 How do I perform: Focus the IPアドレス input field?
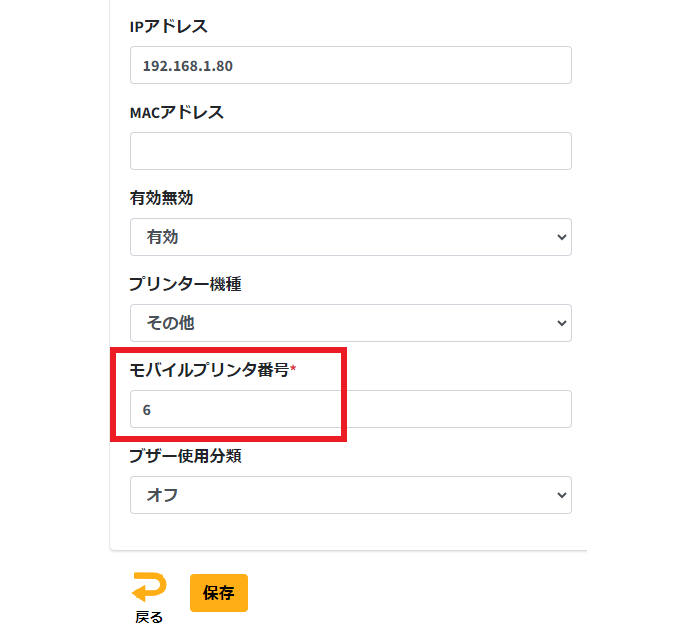pos(350,65)
